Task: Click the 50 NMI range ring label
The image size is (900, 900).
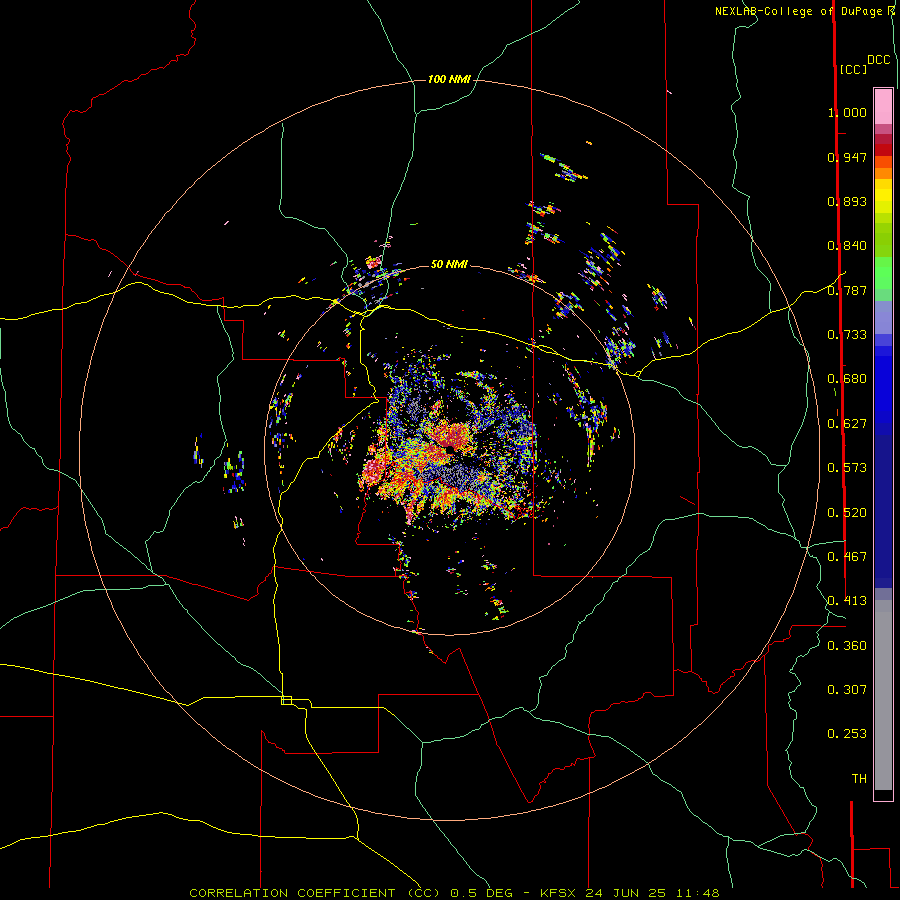Action: click(449, 264)
